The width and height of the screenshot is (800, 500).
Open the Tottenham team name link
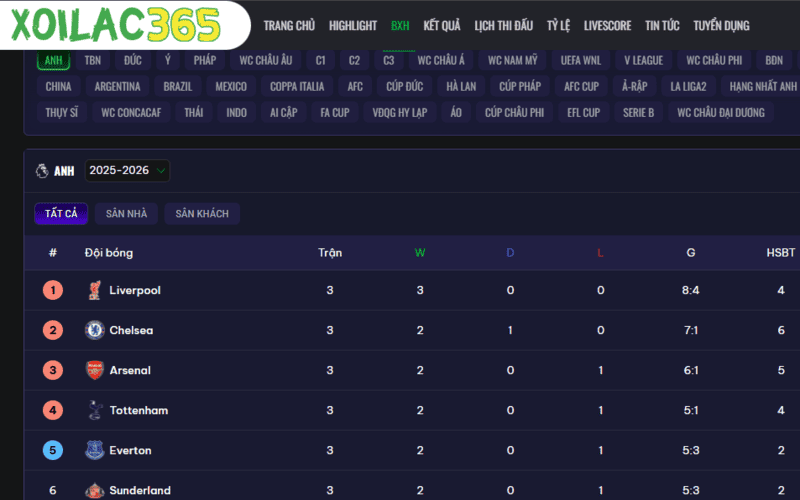pyautogui.click(x=139, y=410)
